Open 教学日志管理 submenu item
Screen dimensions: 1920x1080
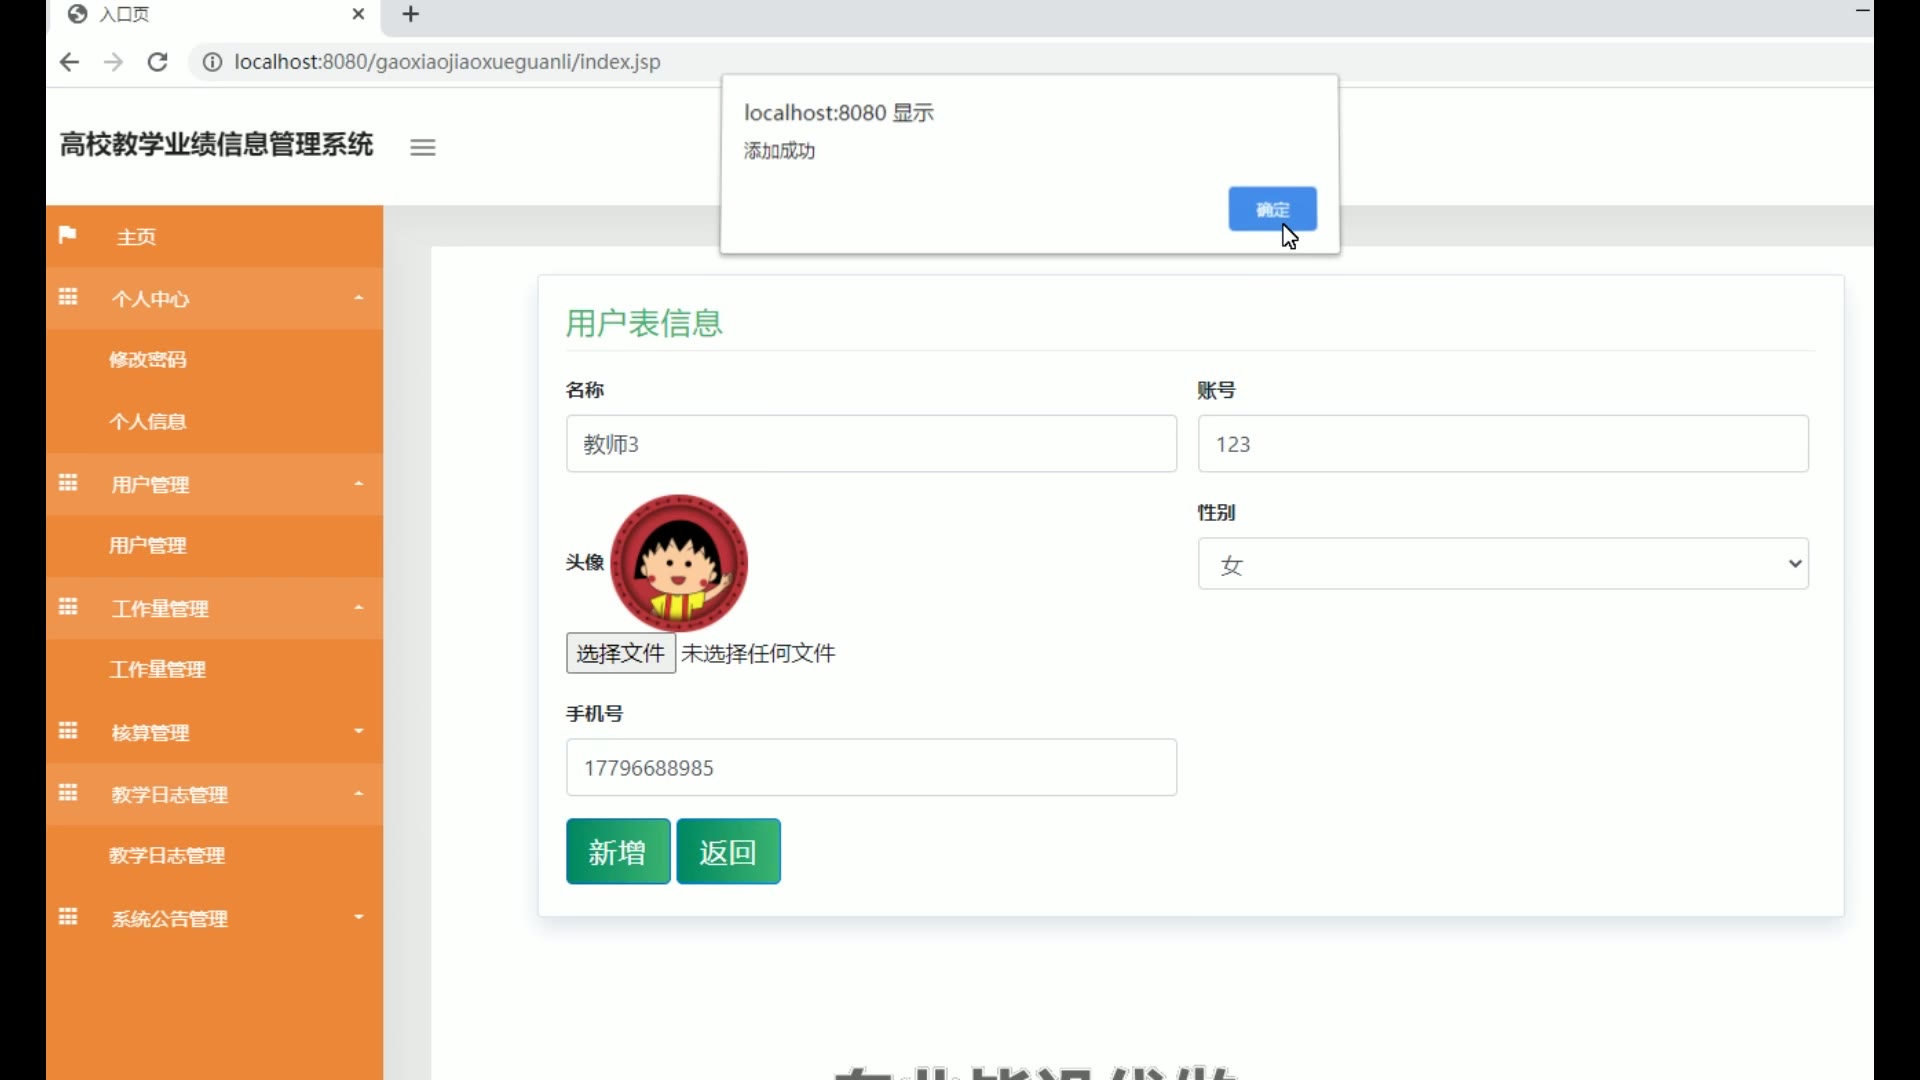(x=167, y=856)
